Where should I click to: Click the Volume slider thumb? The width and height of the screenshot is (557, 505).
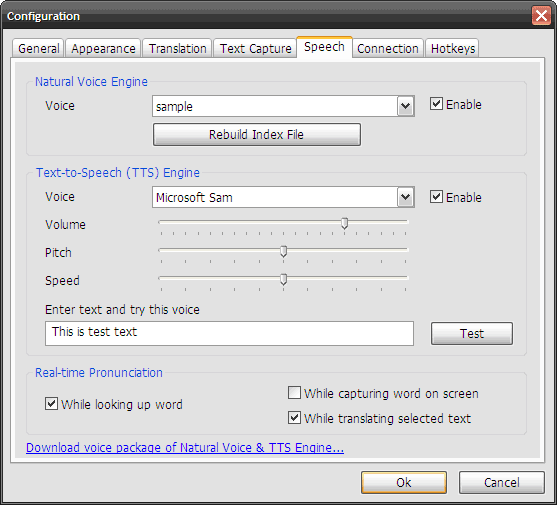pos(344,223)
